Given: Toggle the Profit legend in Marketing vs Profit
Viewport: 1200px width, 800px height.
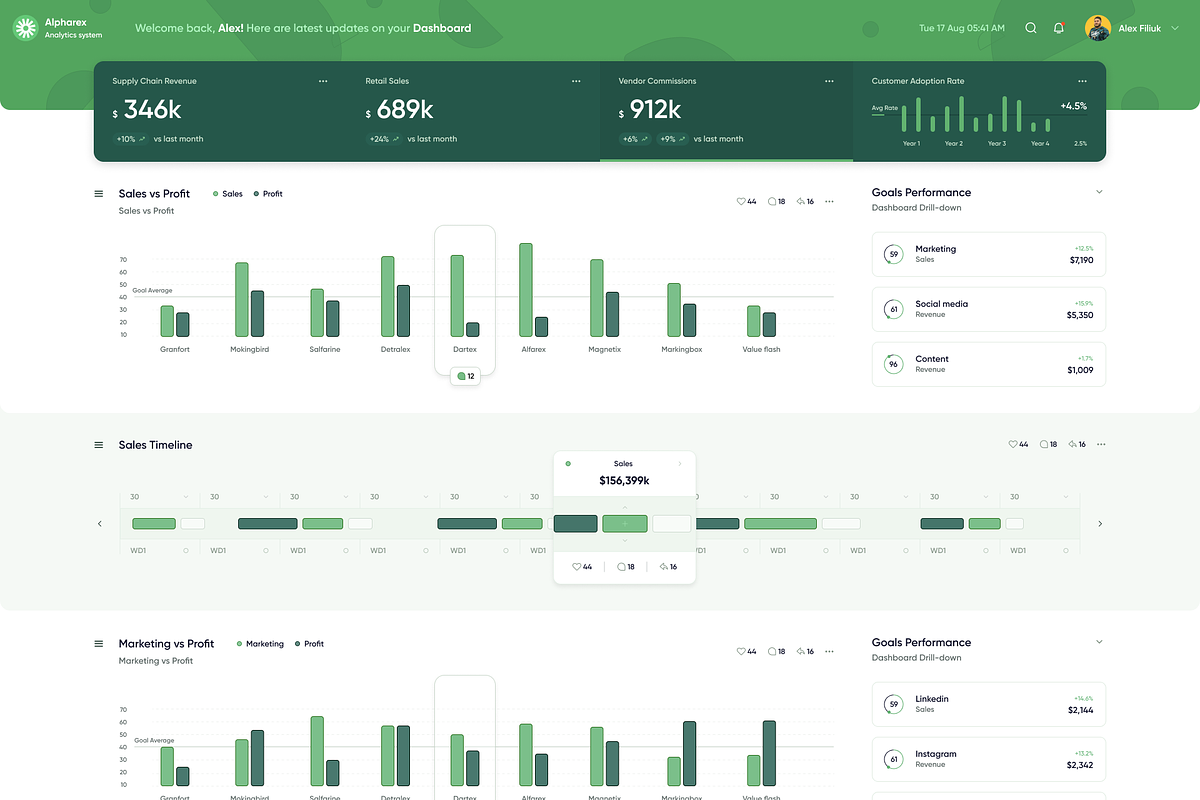Looking at the screenshot, I should point(309,644).
